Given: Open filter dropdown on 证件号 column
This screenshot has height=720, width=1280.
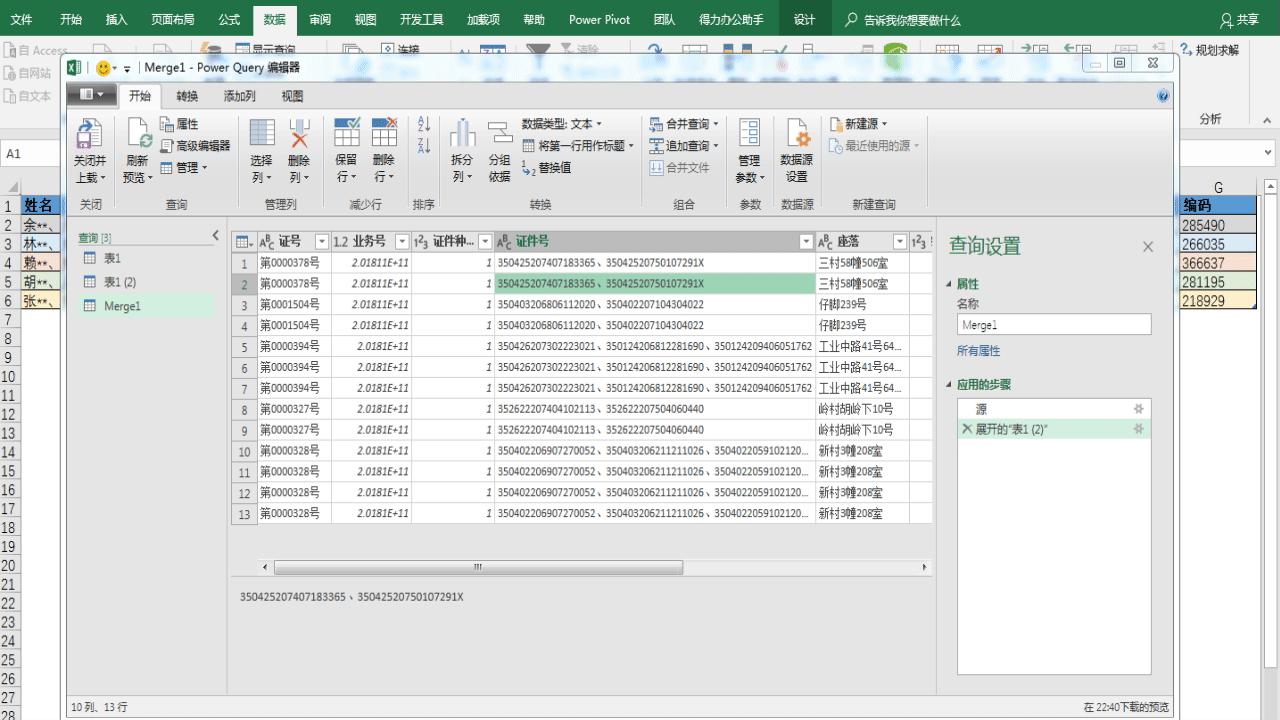Looking at the screenshot, I should coord(806,242).
